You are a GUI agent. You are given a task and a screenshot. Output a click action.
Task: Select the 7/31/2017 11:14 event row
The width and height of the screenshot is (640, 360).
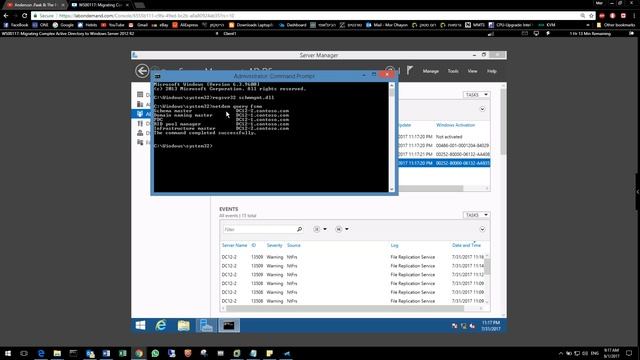pyautogui.click(x=353, y=266)
